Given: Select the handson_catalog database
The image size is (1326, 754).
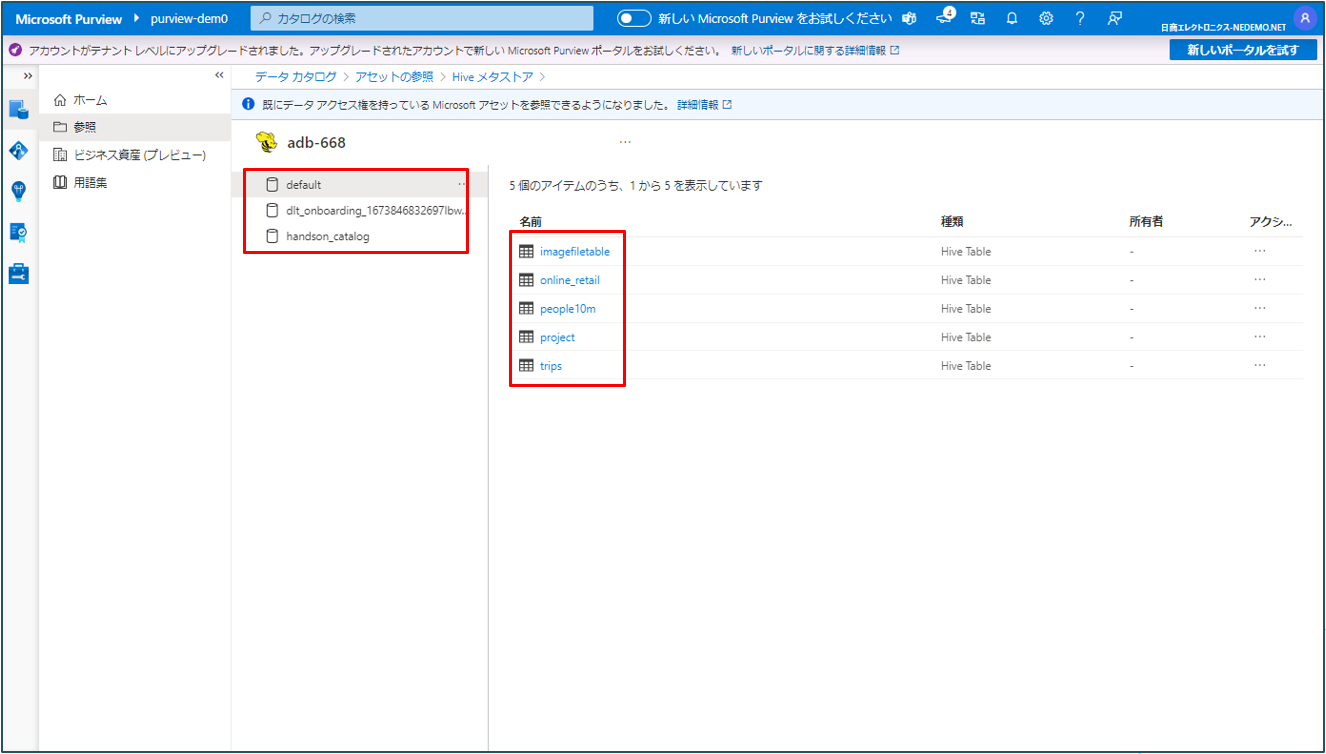Looking at the screenshot, I should click(327, 237).
